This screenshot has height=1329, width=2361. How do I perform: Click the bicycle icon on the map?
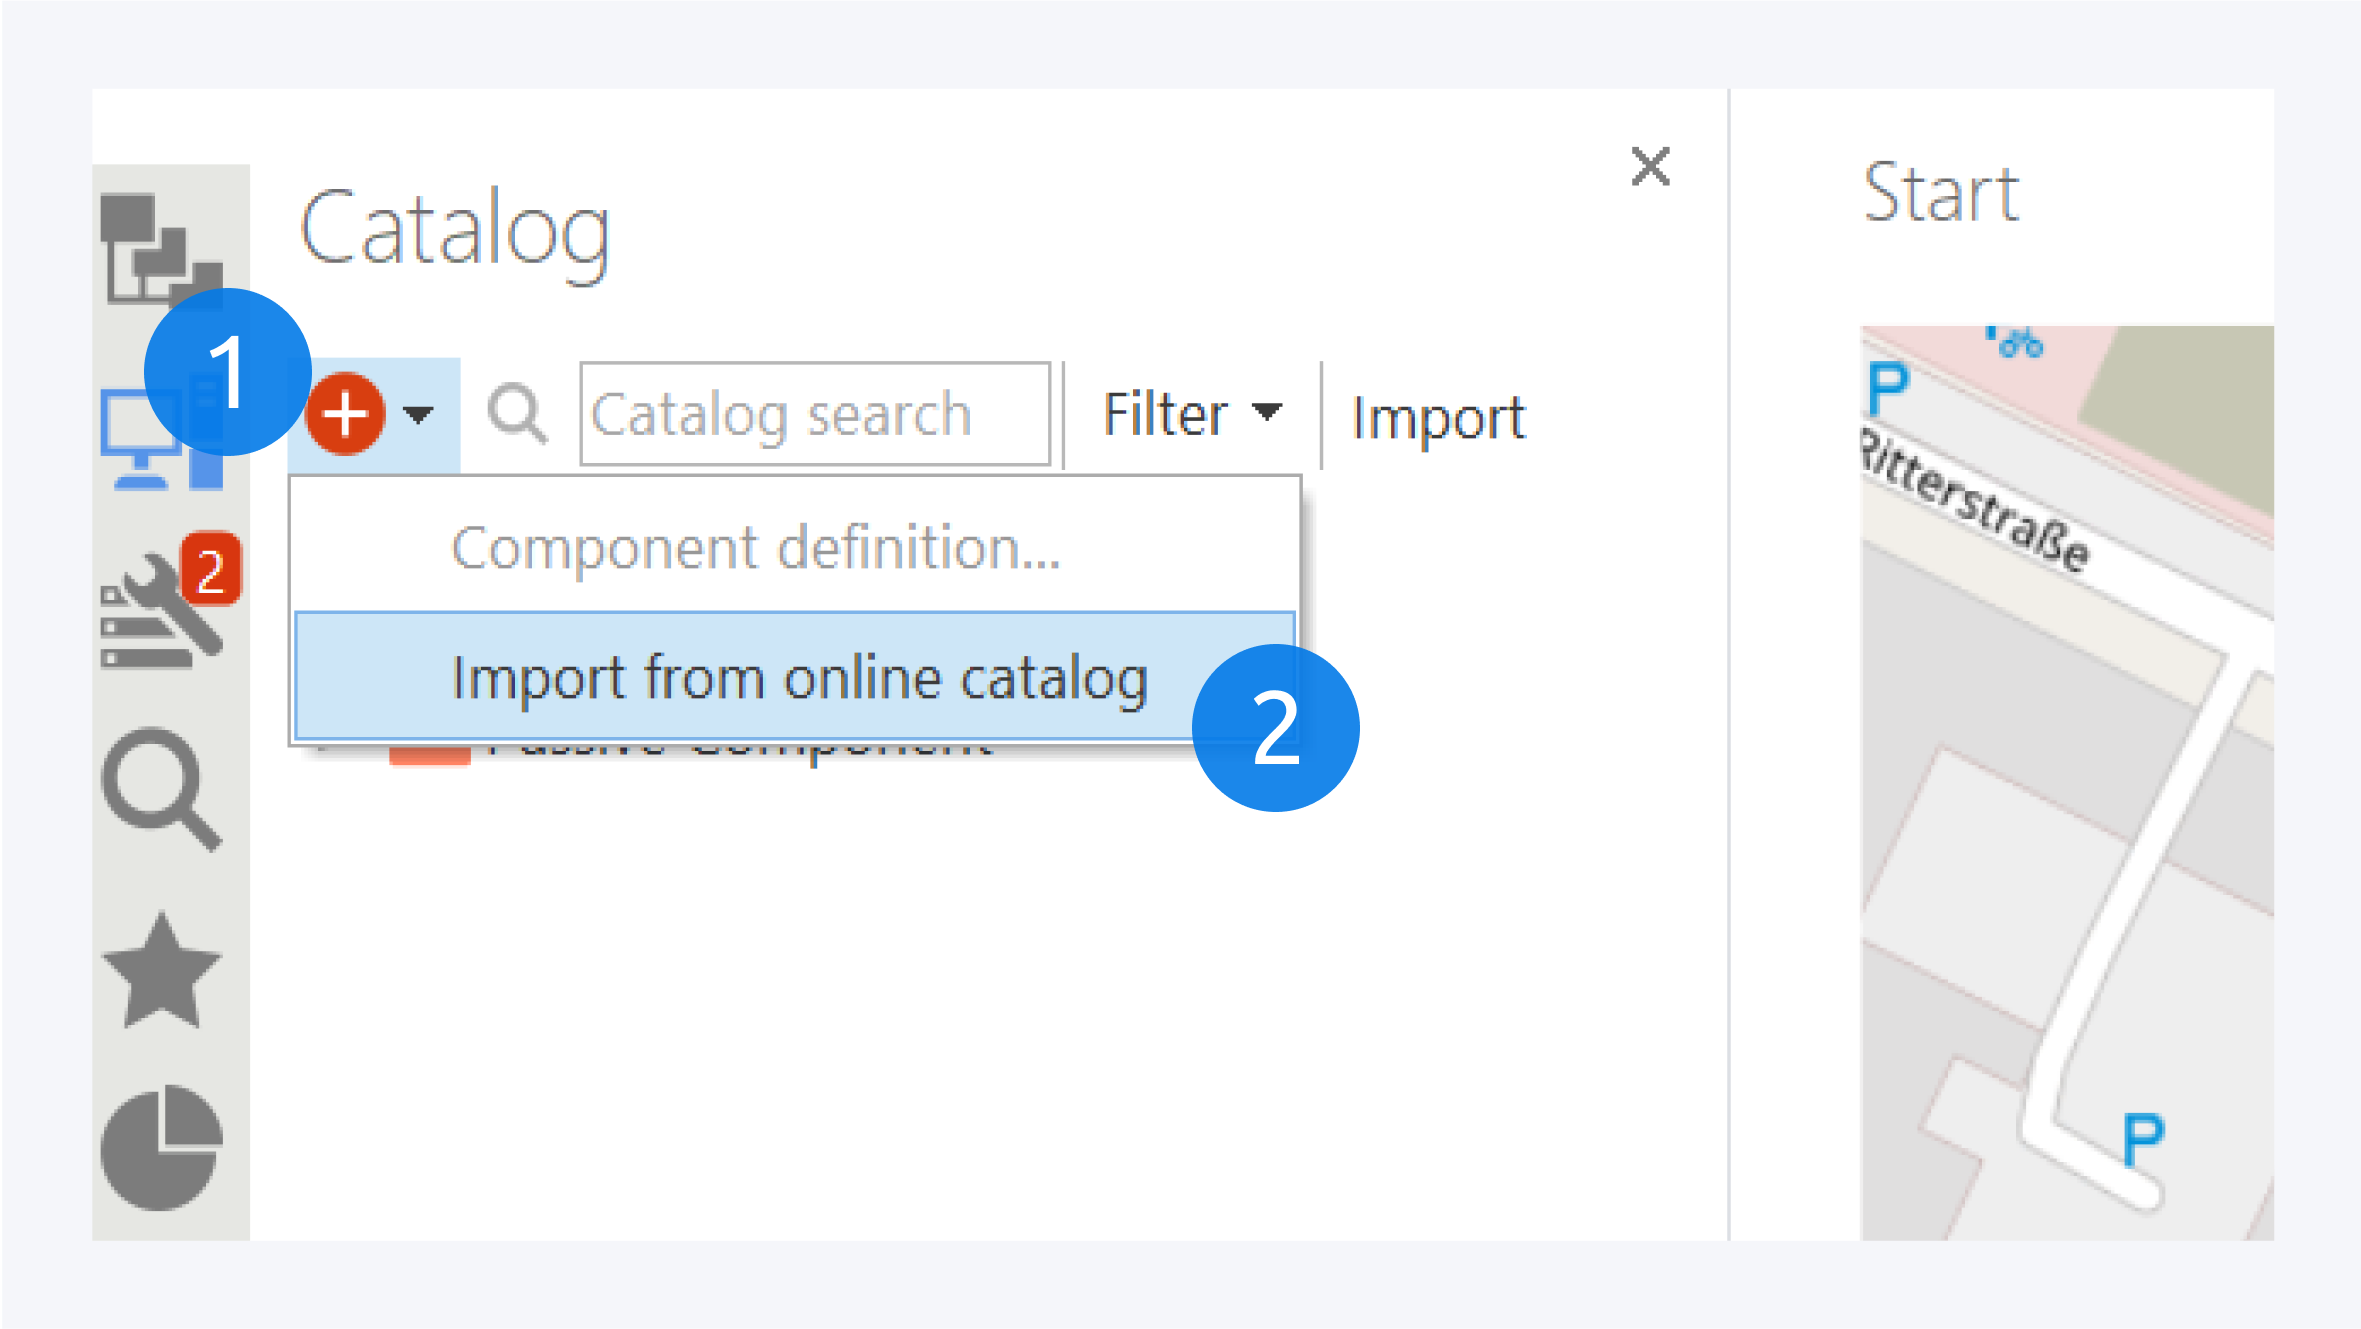tap(2021, 343)
